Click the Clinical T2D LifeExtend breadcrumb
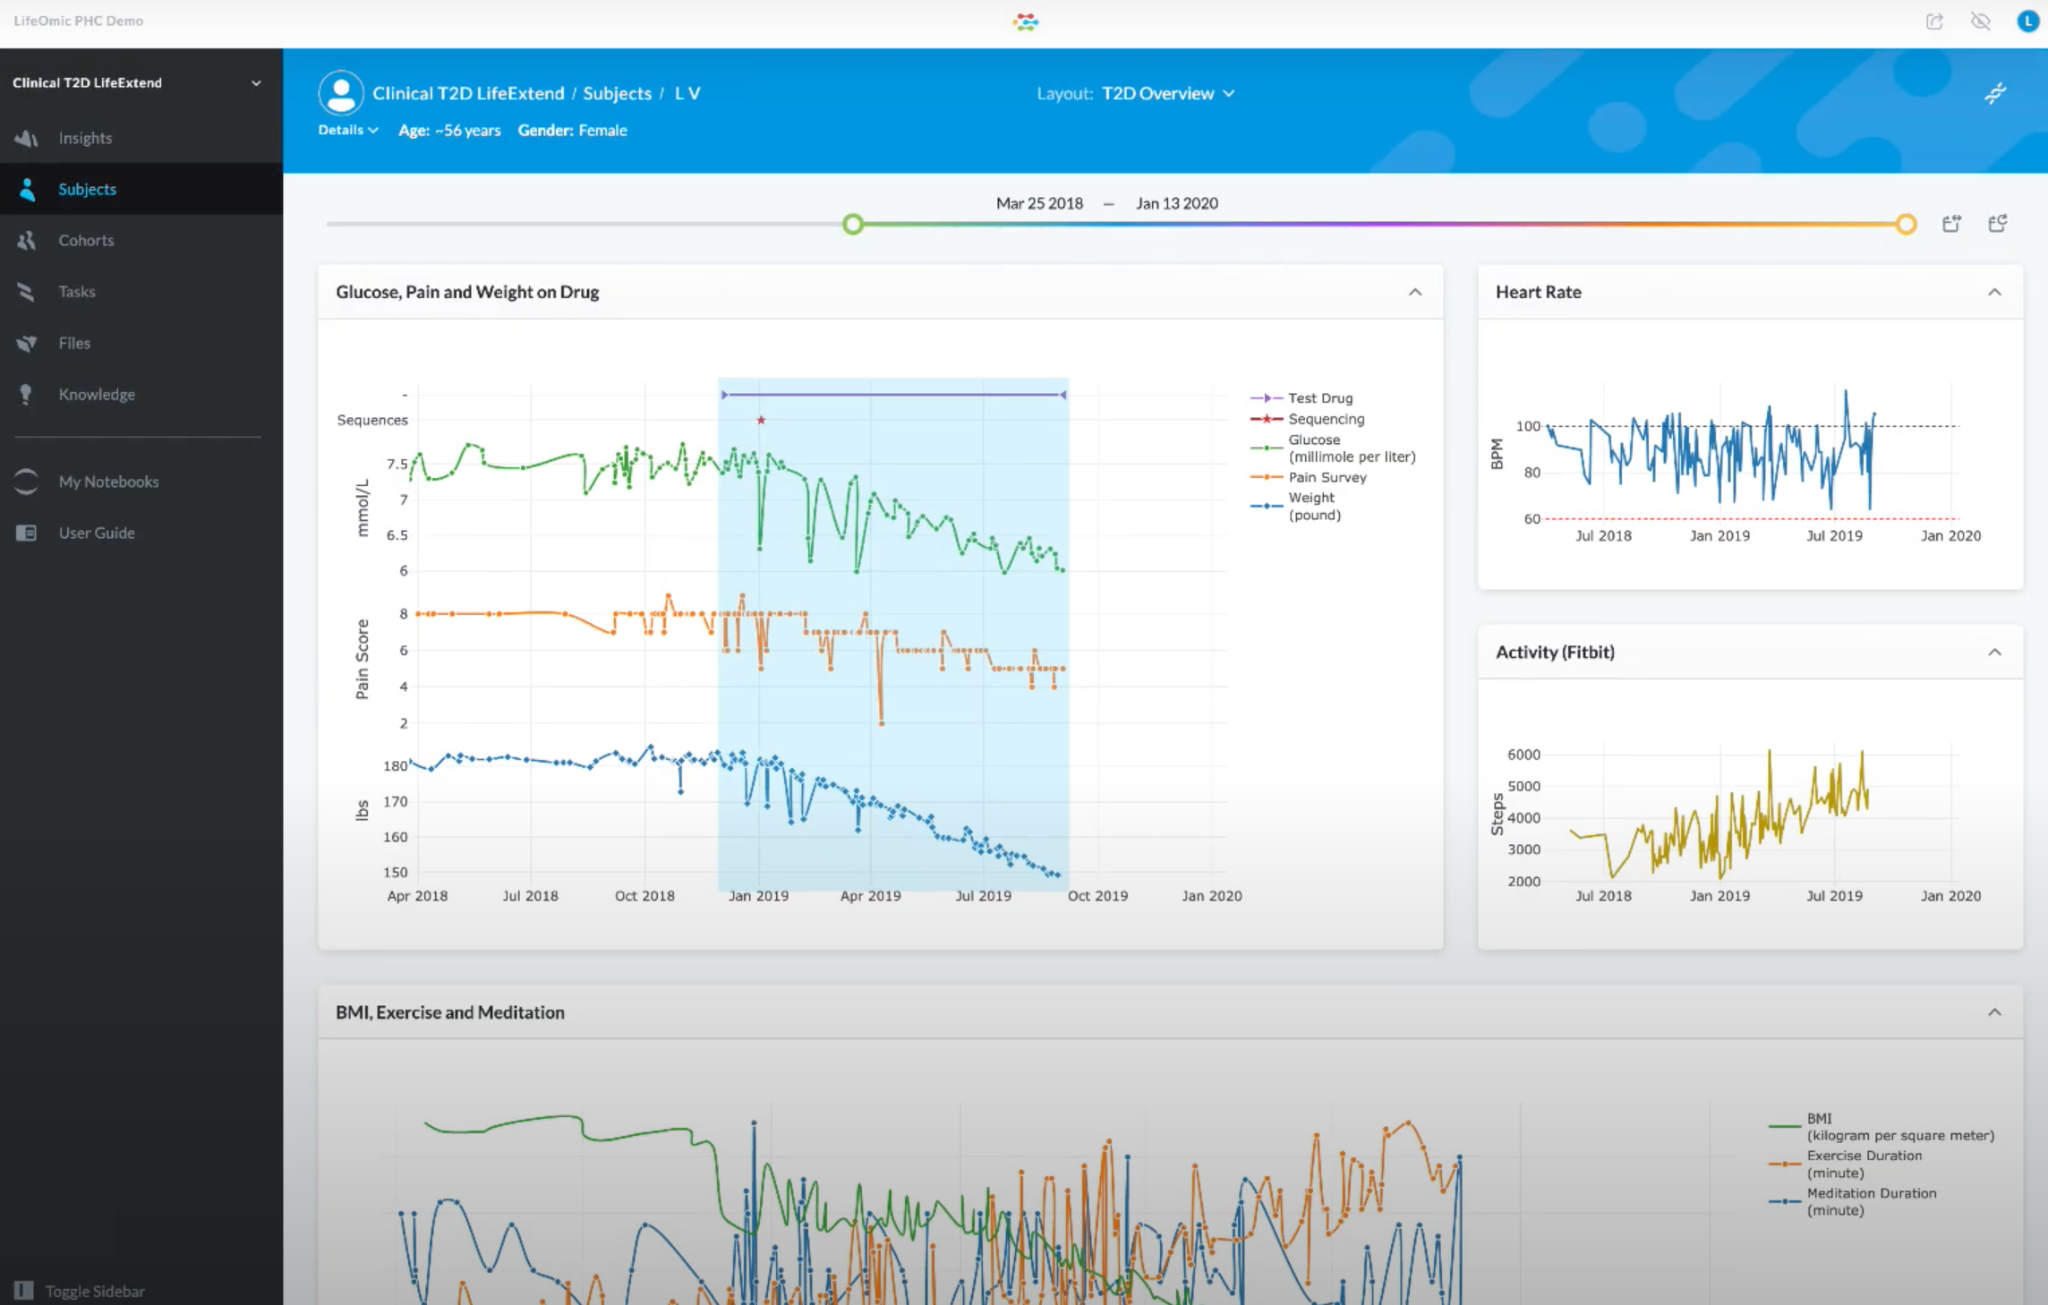 coord(468,93)
